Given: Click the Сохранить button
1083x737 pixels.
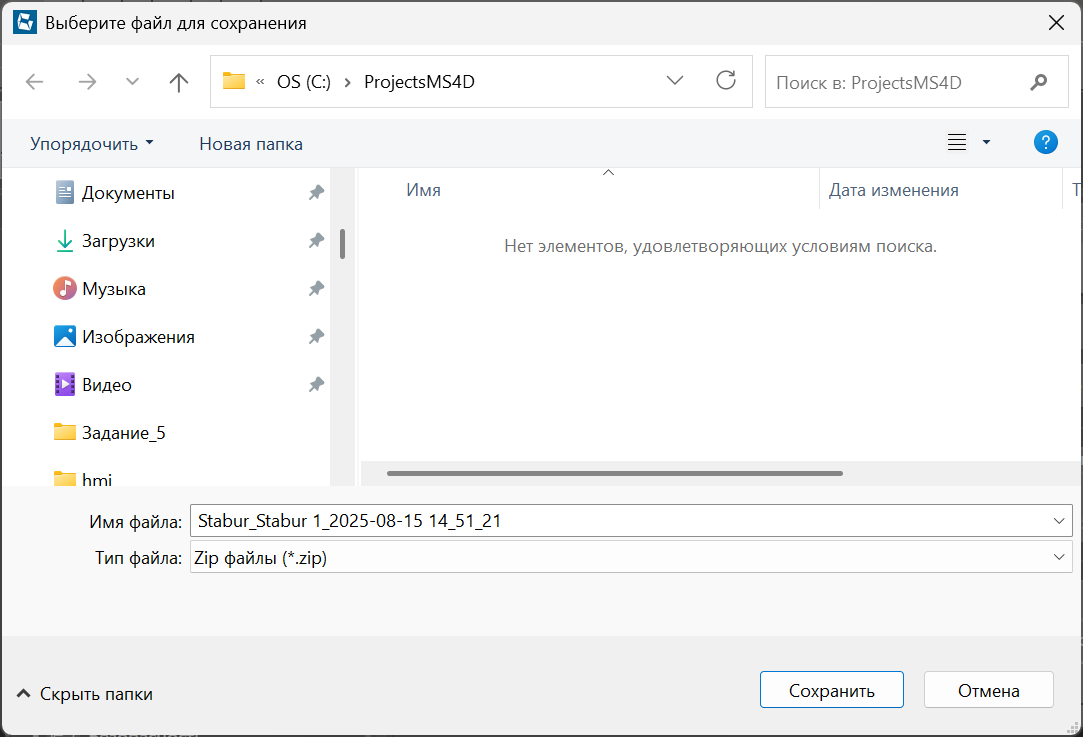Looking at the screenshot, I should [x=832, y=690].
